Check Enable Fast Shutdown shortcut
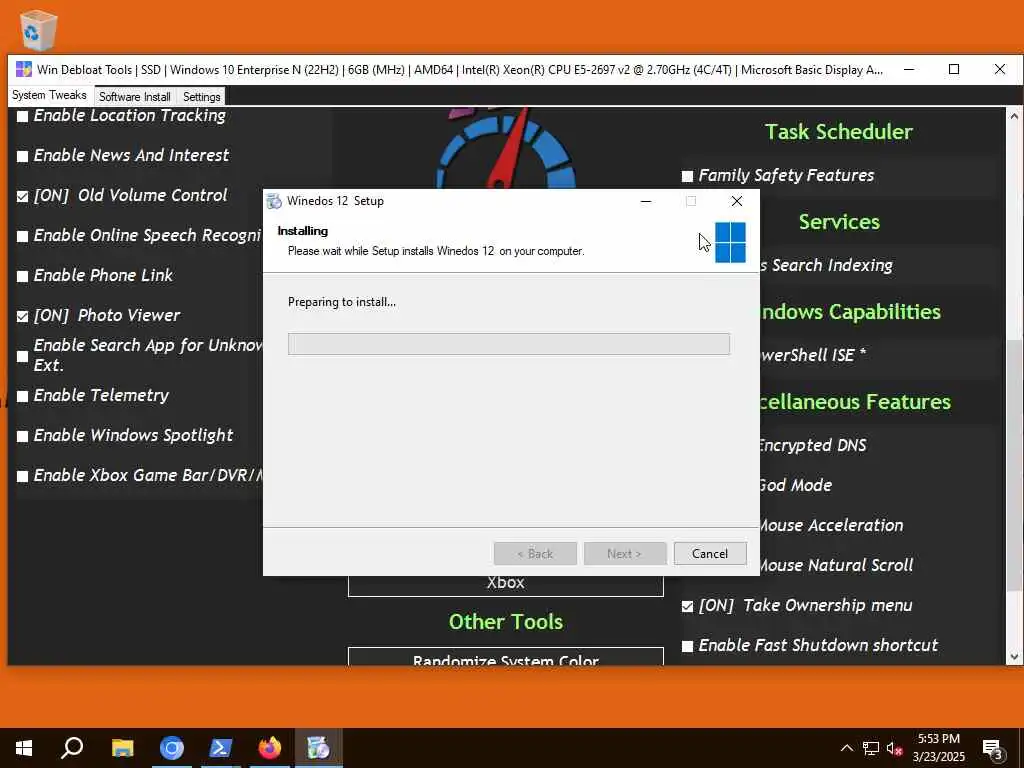 coord(687,647)
